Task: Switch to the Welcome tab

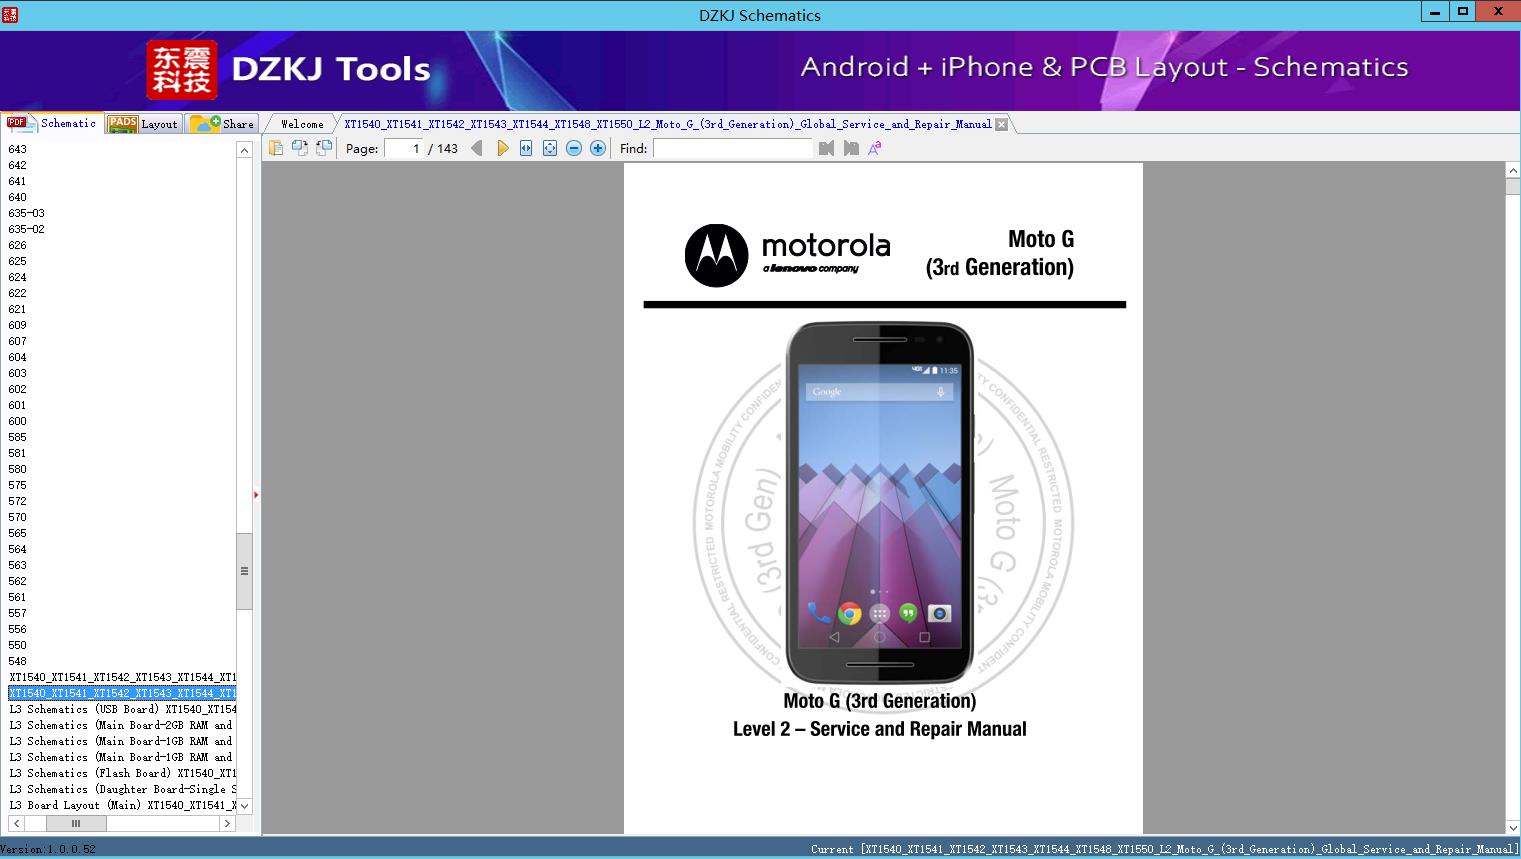Action: click(302, 124)
